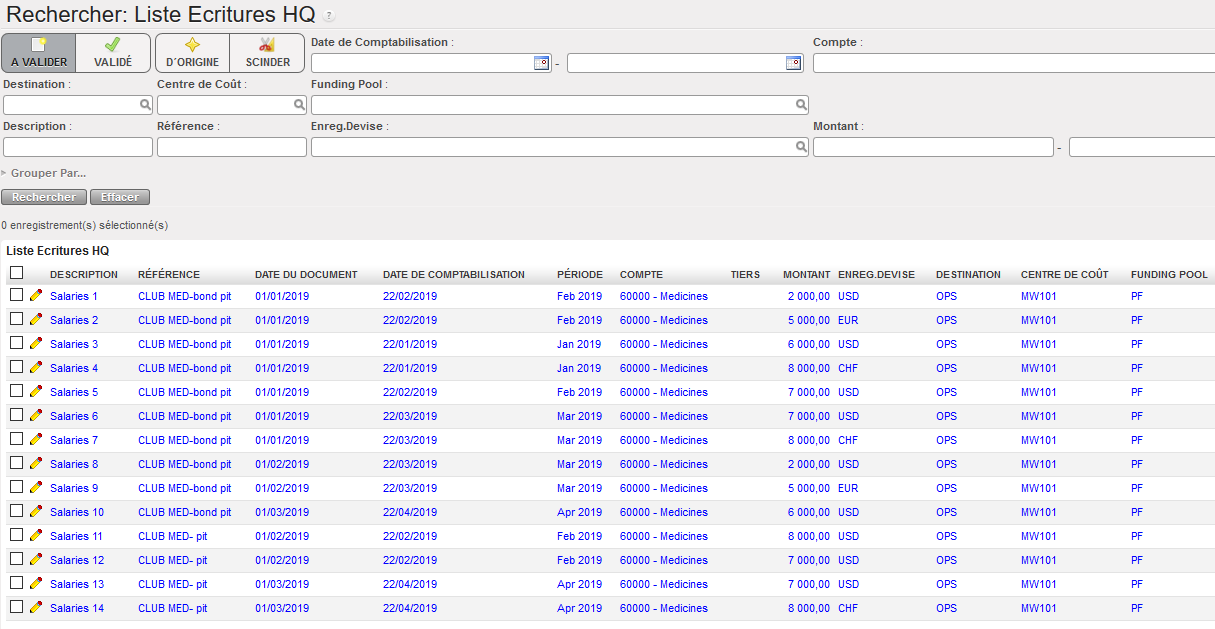Toggle the Validé filter button

click(x=113, y=53)
